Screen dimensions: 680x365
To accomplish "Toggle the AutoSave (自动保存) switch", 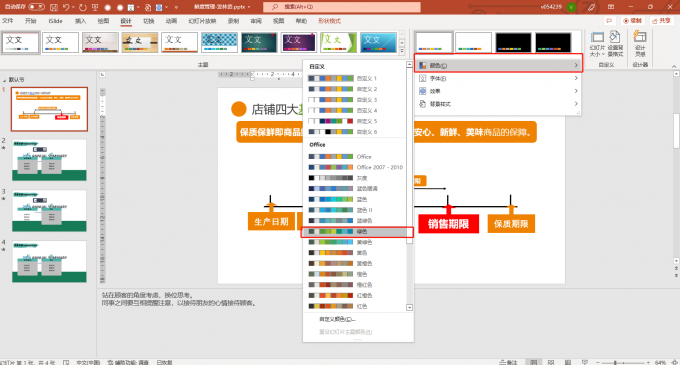I will pyautogui.click(x=36, y=7).
